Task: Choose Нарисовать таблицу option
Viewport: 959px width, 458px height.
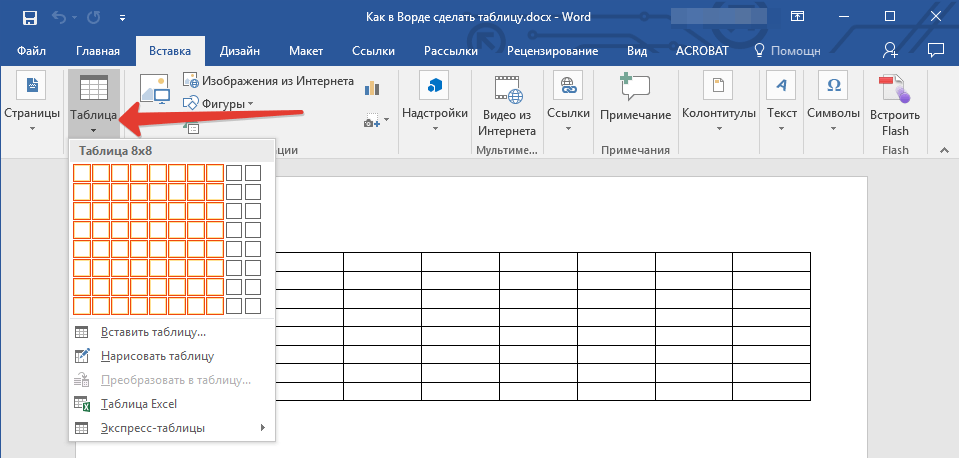Action: [157, 356]
